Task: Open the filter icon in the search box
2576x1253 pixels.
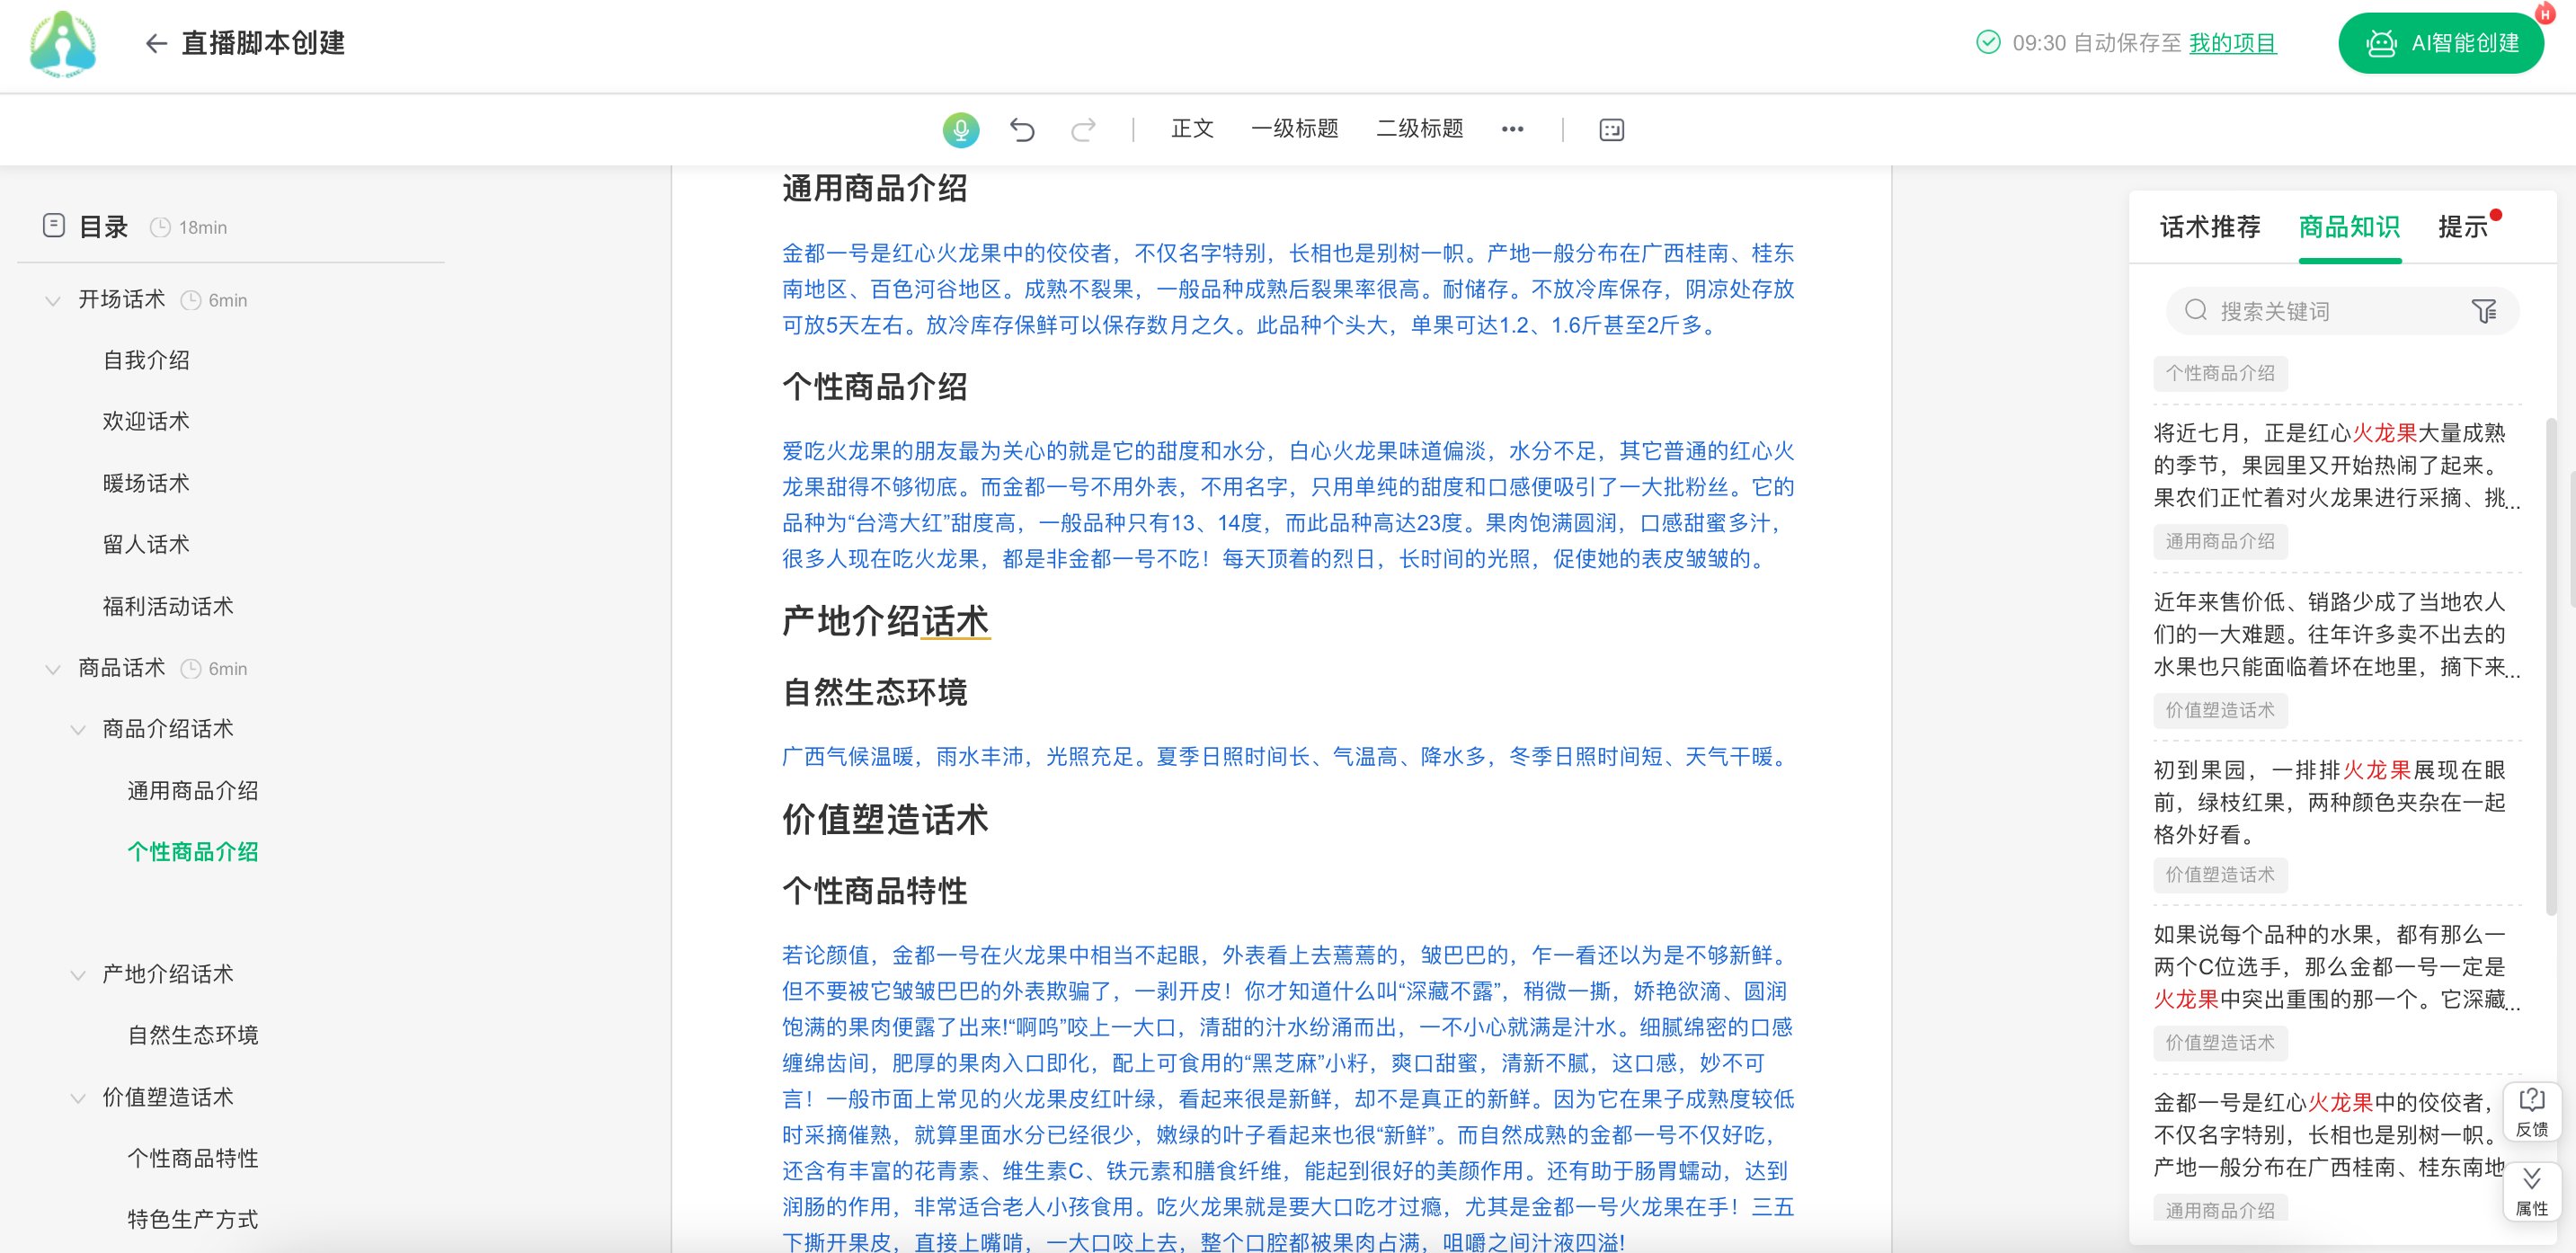Action: (x=2483, y=311)
